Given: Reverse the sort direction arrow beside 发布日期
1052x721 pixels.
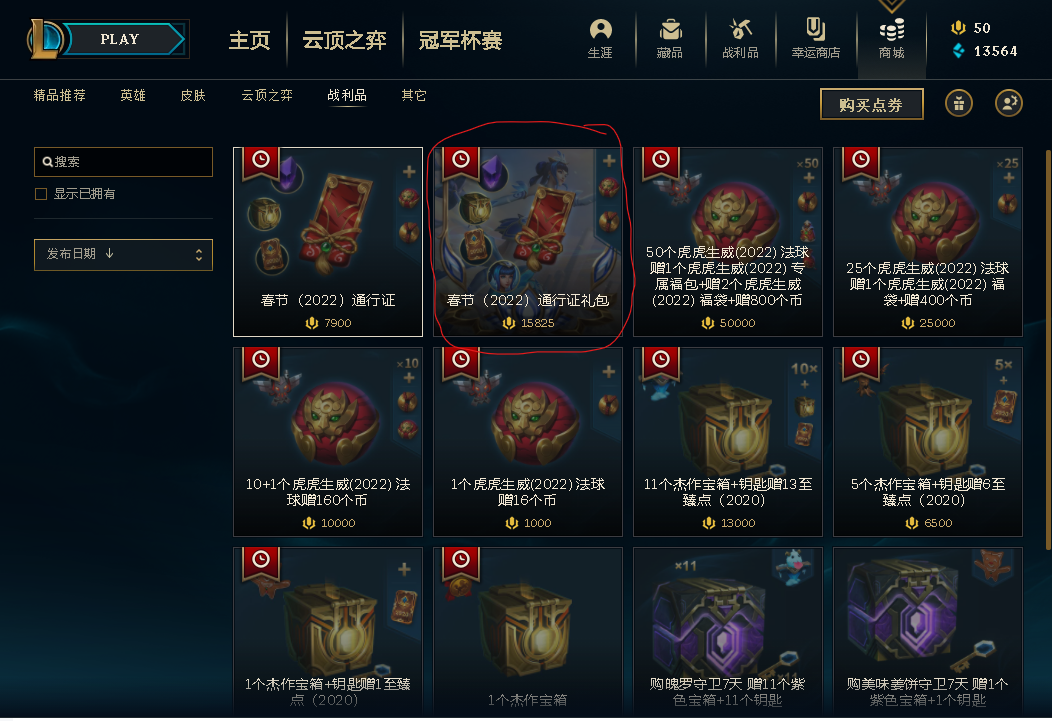Looking at the screenshot, I should coord(109,254).
